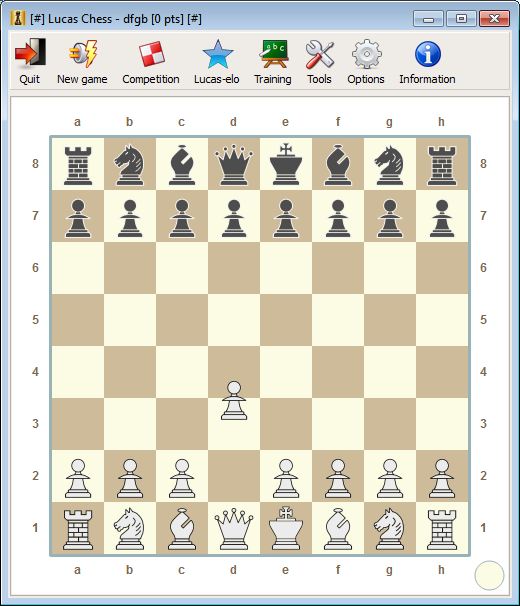Viewport: 520px width, 606px height.
Task: Select the black pawn on d7
Action: pyautogui.click(x=234, y=218)
